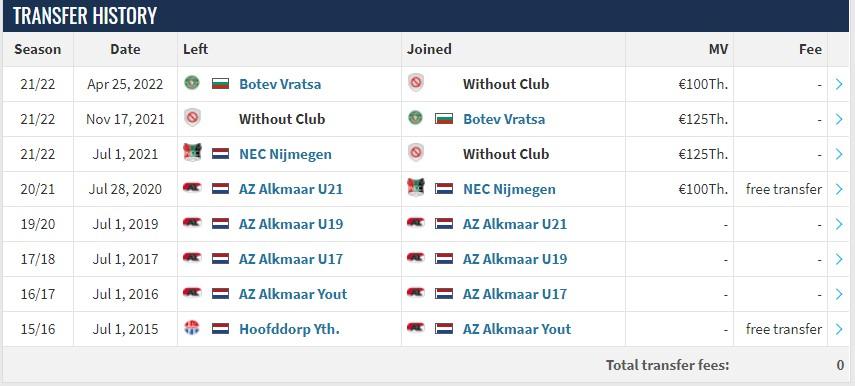
Task: Click the Season column header
Action: tap(38, 49)
